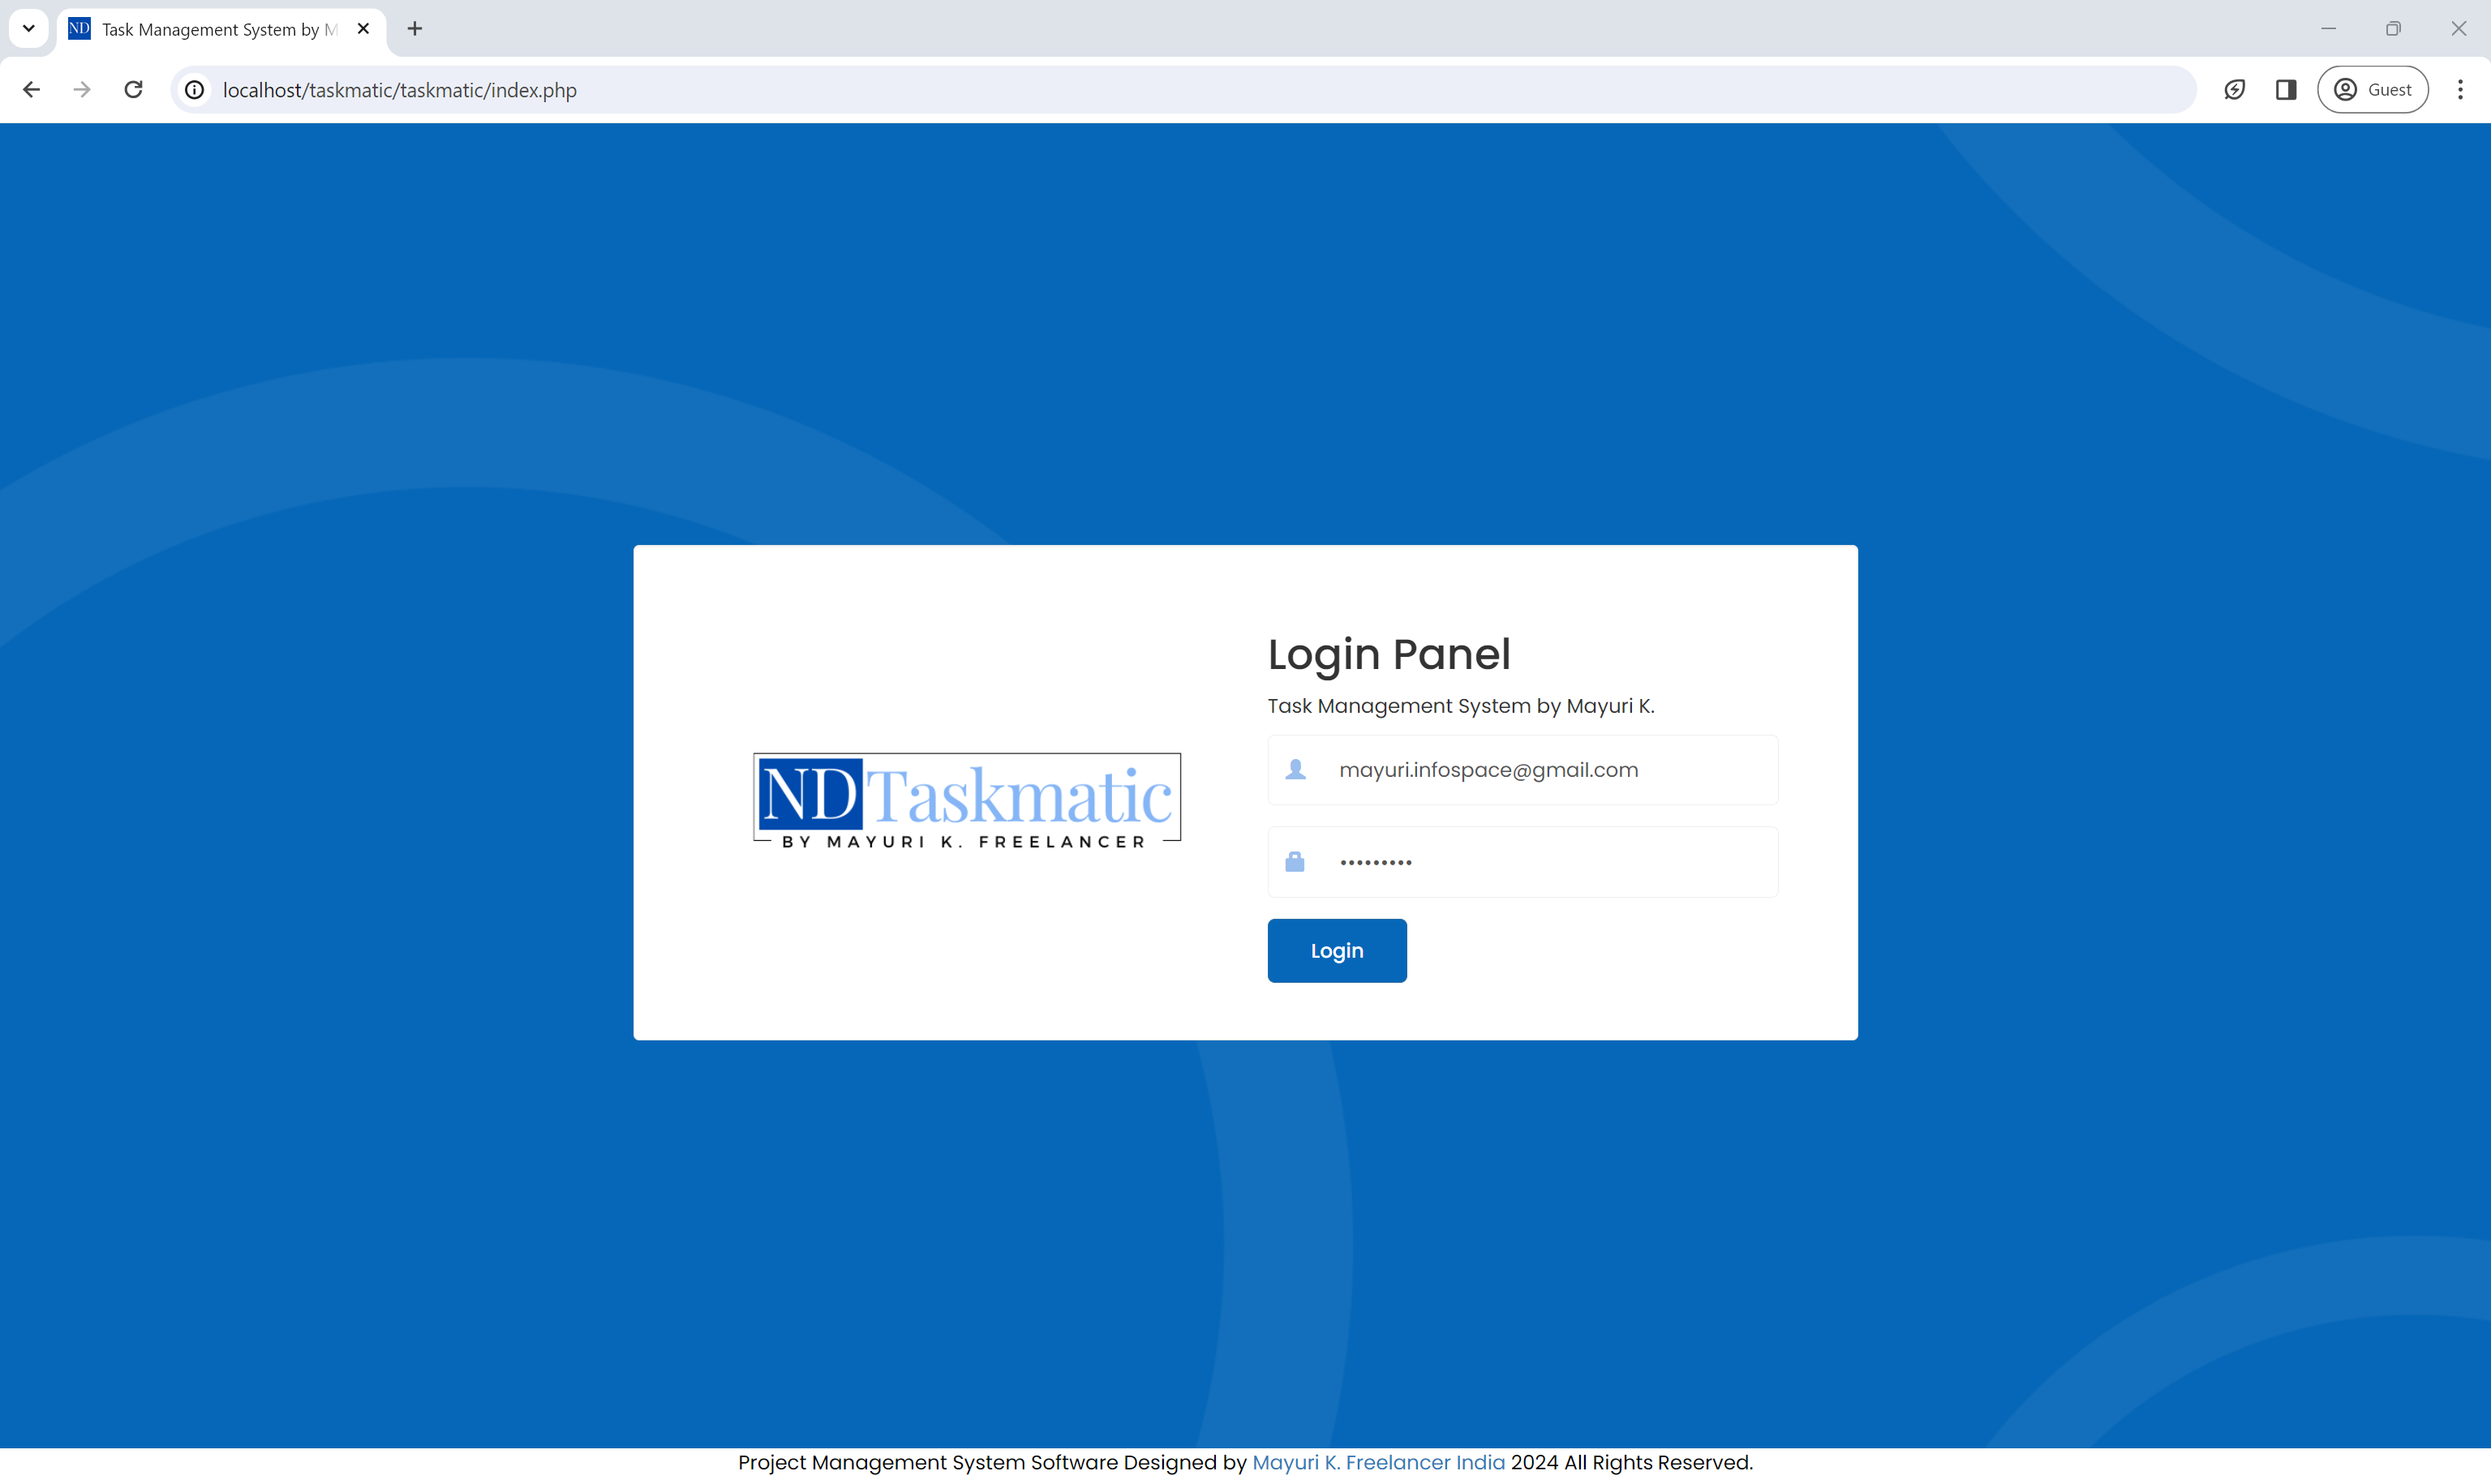The width and height of the screenshot is (2491, 1484).
Task: Open the tab search dropdown arrow
Action: coord(29,28)
